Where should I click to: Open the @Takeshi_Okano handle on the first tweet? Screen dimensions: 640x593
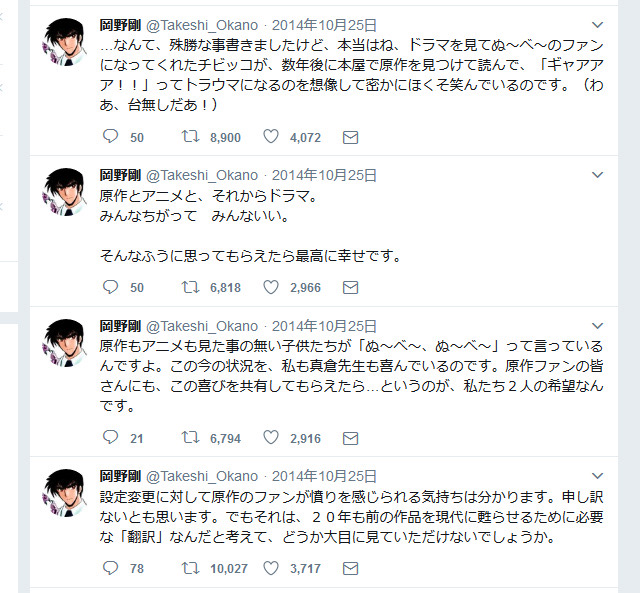(202, 24)
